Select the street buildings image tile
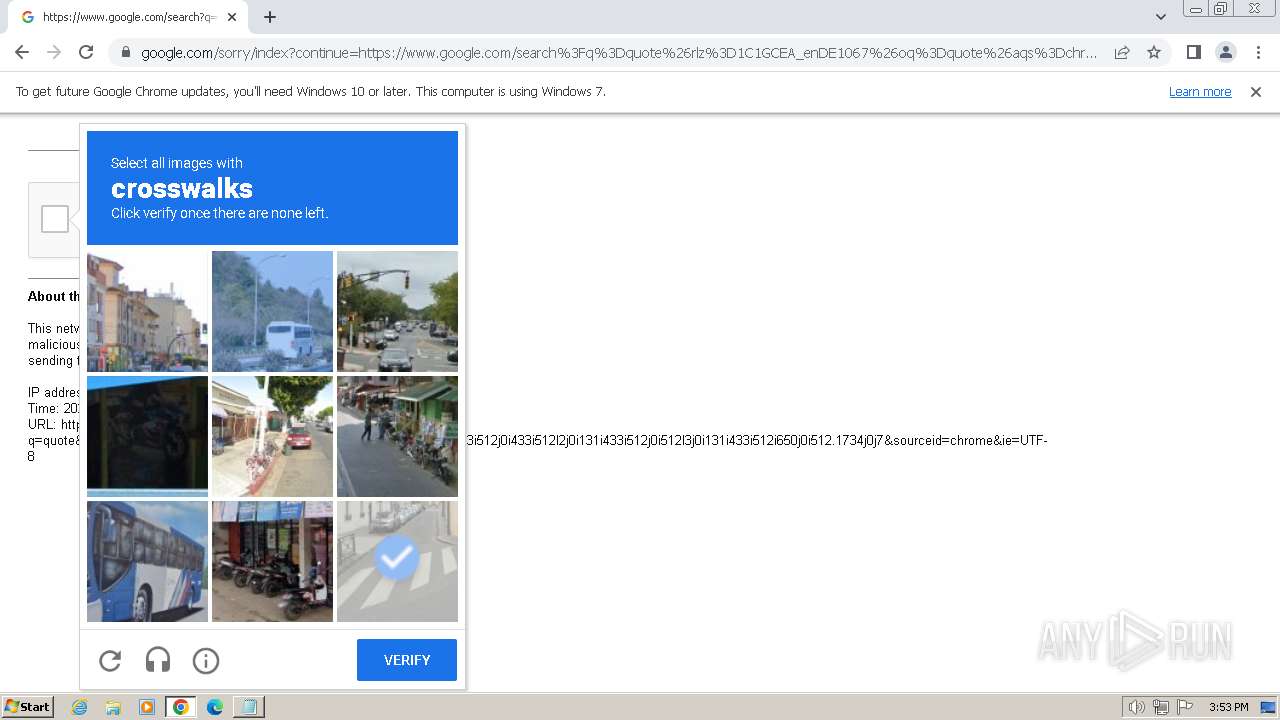The image size is (1280, 720). point(147,311)
